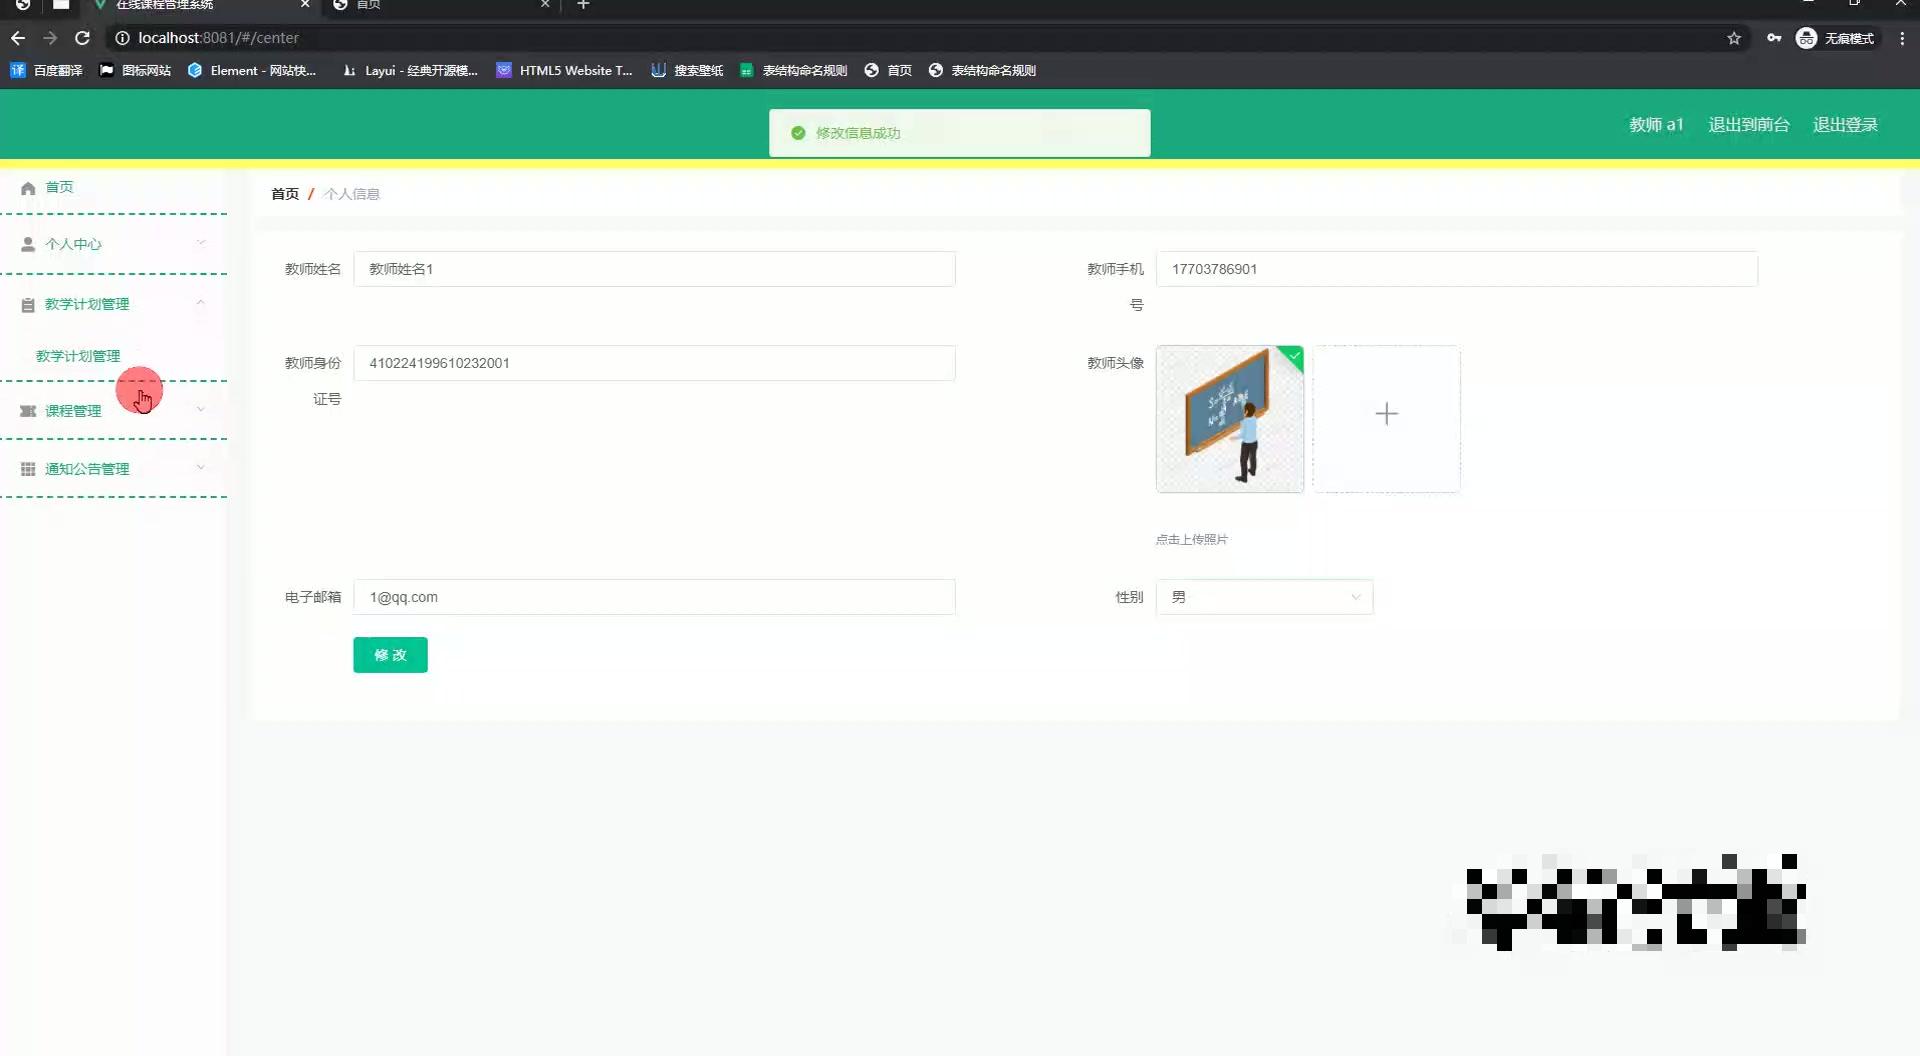Click the browser refresh icon
Viewport: 1920px width, 1056px height.
tap(82, 38)
